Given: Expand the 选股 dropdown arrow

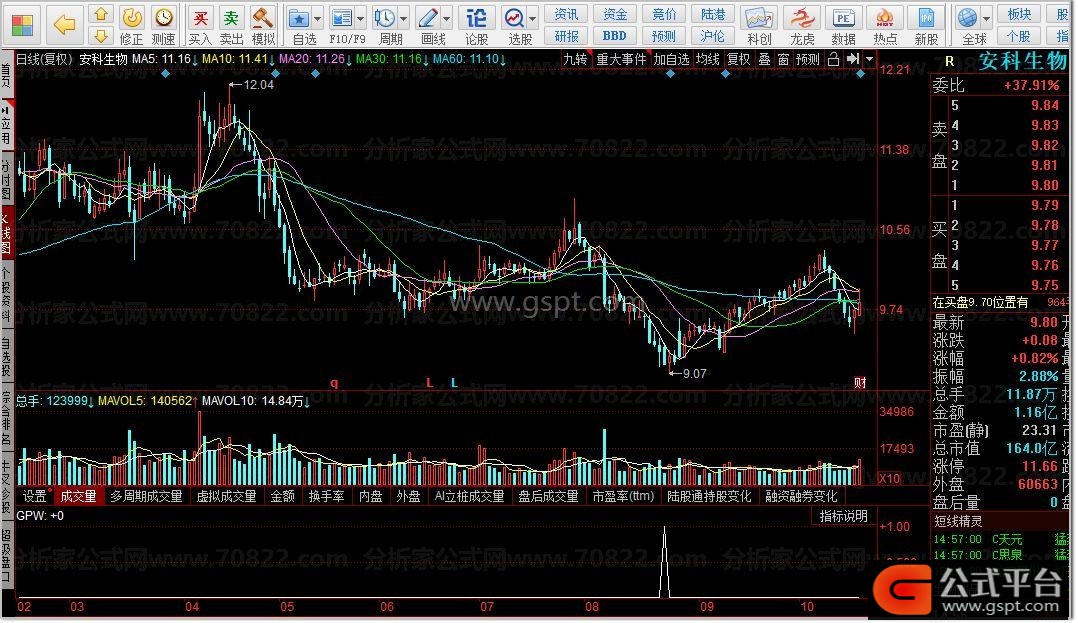Looking at the screenshot, I should point(533,19).
